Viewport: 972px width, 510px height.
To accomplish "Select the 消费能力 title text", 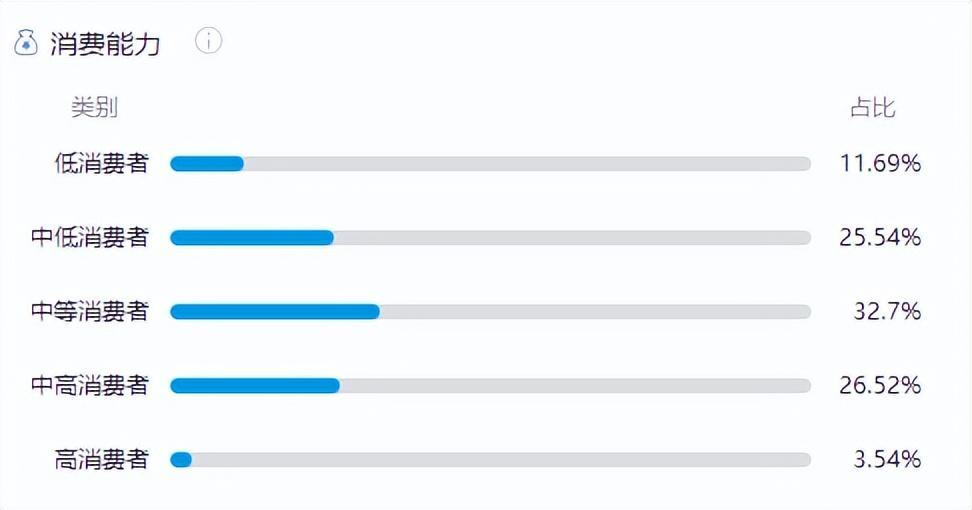I will point(105,44).
